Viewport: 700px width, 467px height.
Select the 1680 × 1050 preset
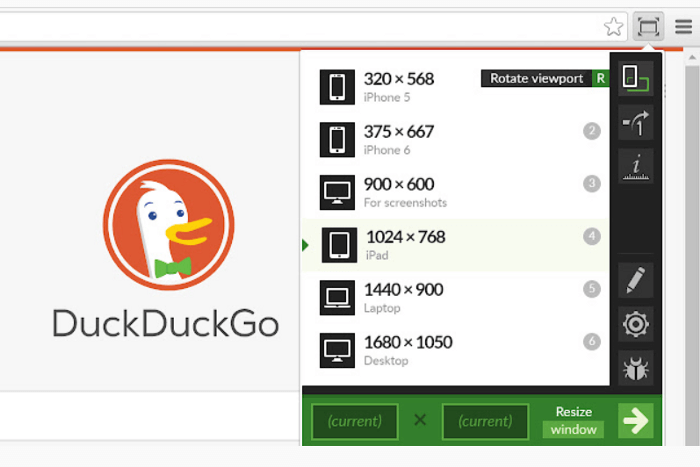(x=456, y=350)
